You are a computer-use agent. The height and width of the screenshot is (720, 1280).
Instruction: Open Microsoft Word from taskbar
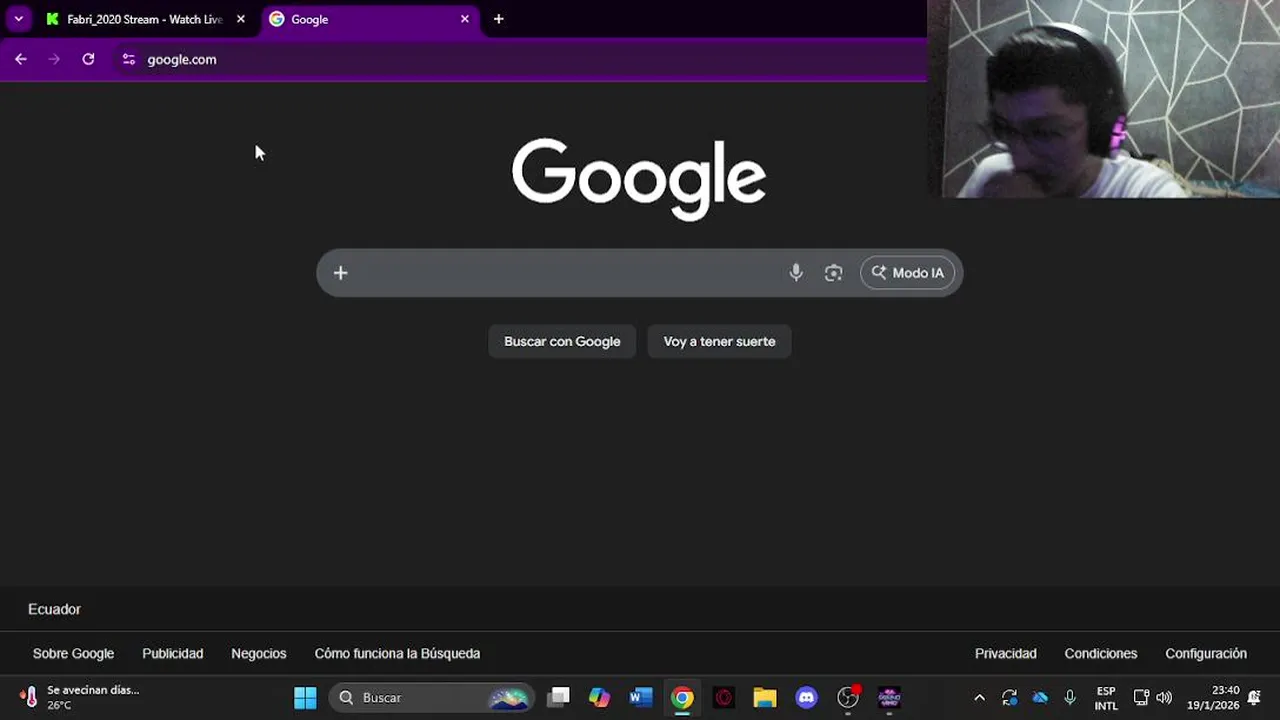pyautogui.click(x=641, y=697)
